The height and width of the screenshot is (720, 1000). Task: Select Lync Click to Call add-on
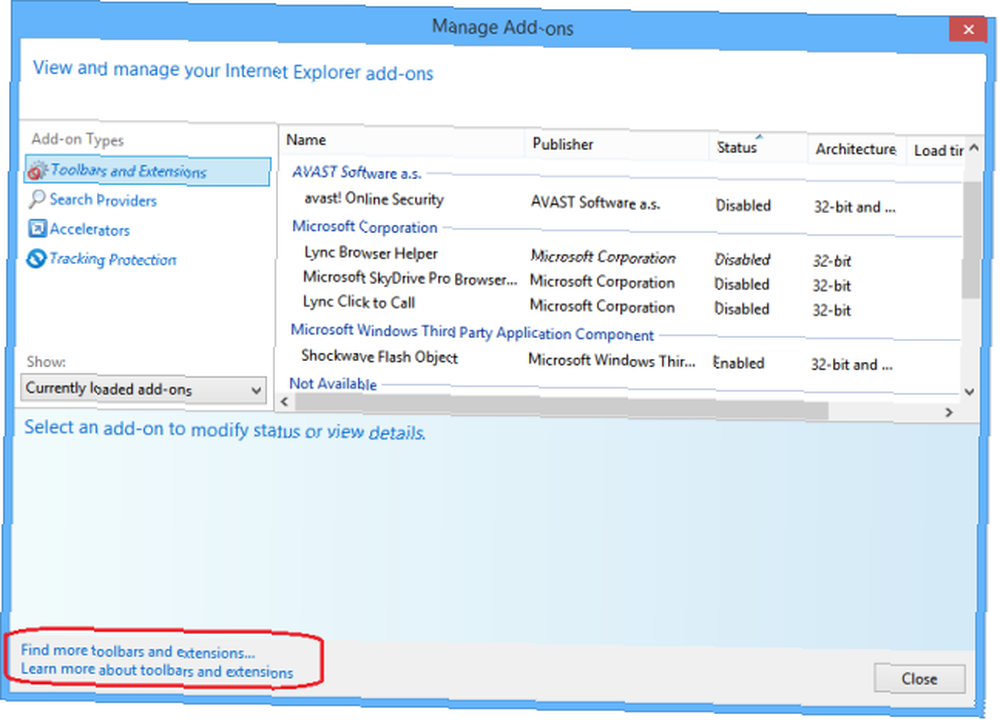pos(358,302)
